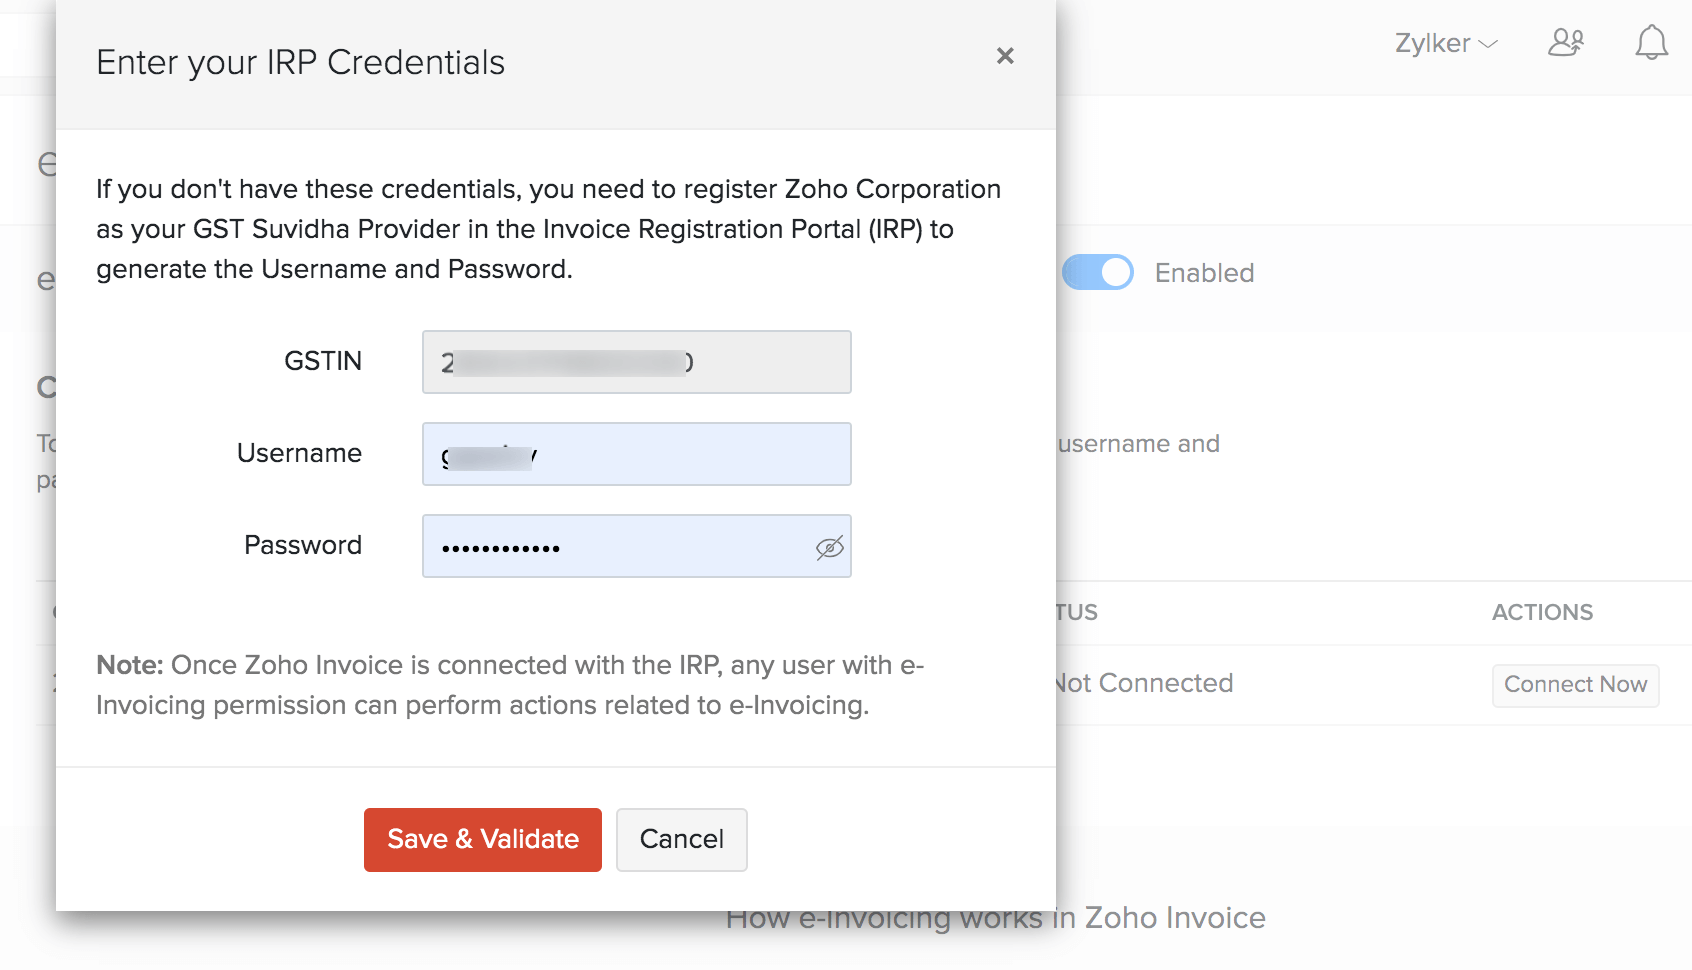Click inside the Username field

[x=635, y=453]
